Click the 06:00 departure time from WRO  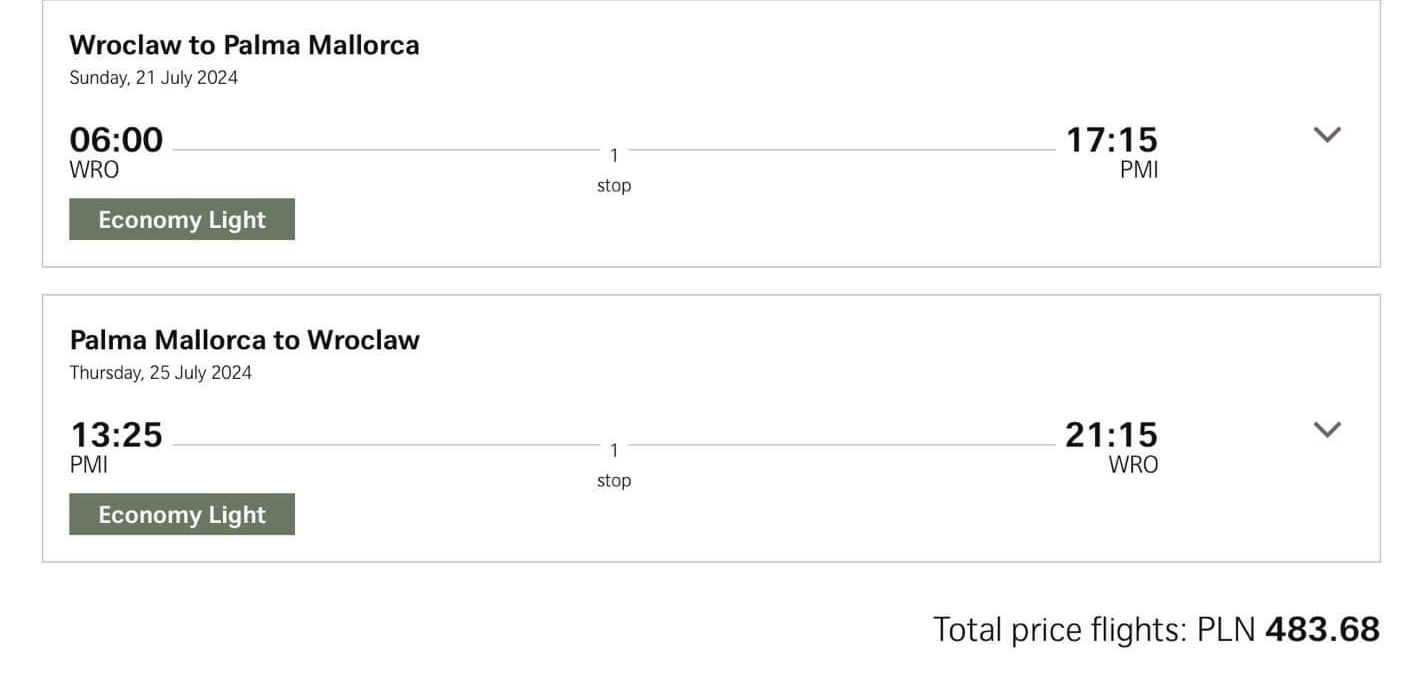(x=116, y=139)
